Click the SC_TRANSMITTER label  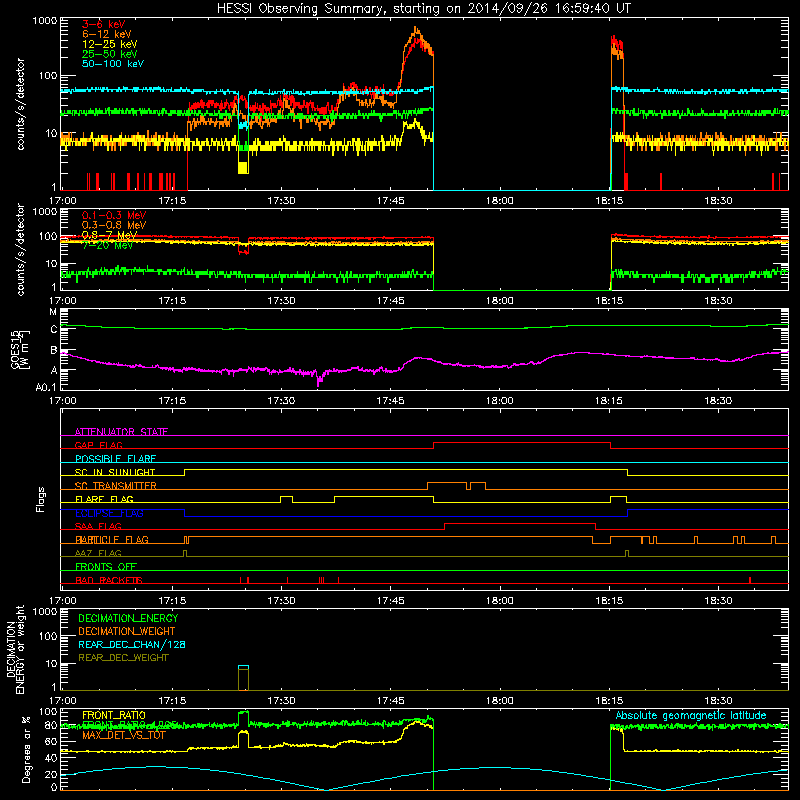point(116,486)
